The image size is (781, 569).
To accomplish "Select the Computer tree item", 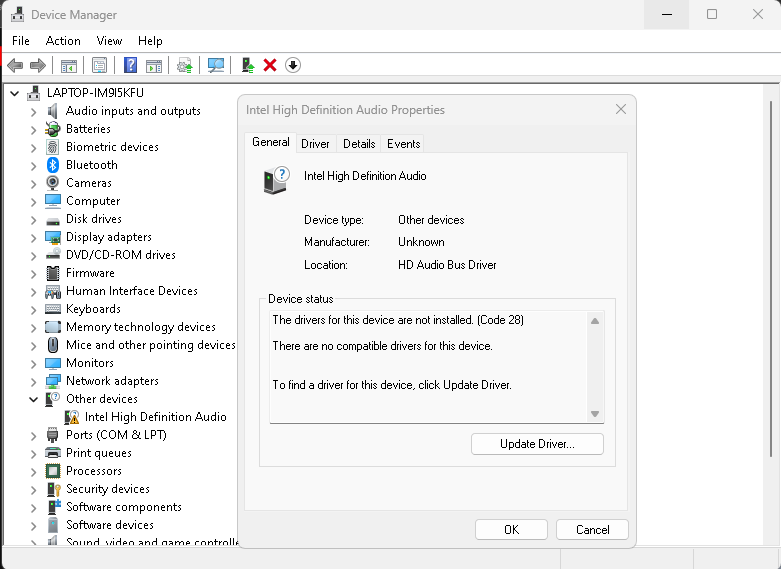I will 93,201.
